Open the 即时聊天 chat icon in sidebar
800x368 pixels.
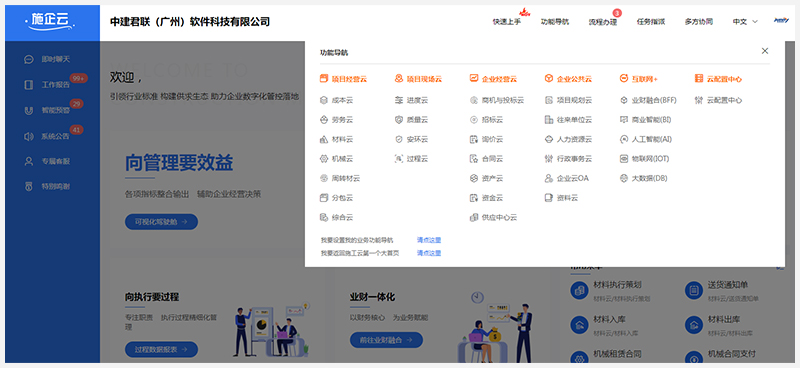tap(29, 59)
